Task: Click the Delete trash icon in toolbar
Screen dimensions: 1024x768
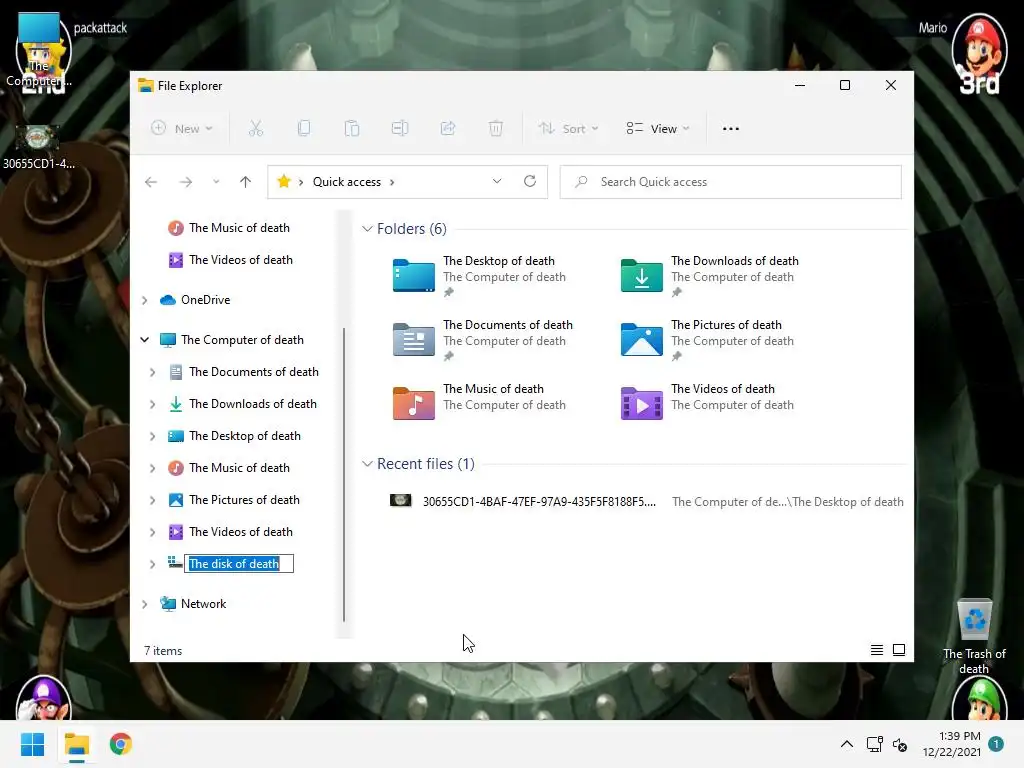Action: tap(496, 129)
